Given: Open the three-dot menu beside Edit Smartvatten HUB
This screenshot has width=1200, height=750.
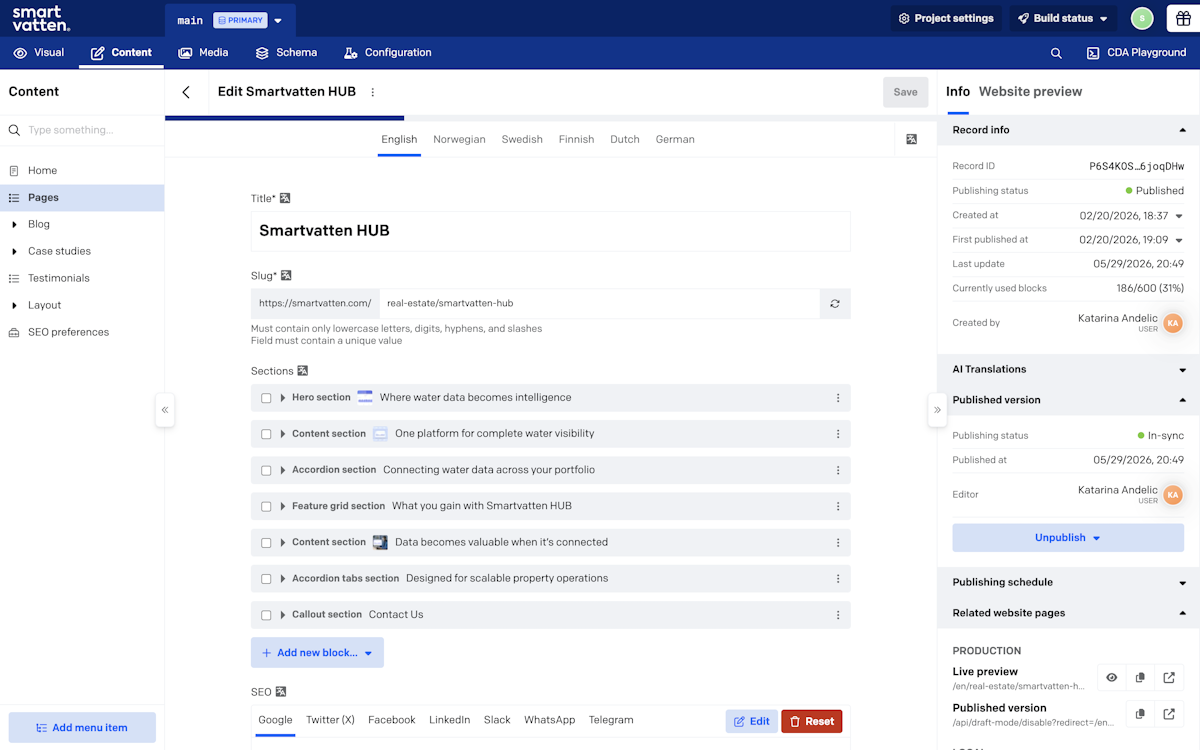Looking at the screenshot, I should [x=373, y=92].
